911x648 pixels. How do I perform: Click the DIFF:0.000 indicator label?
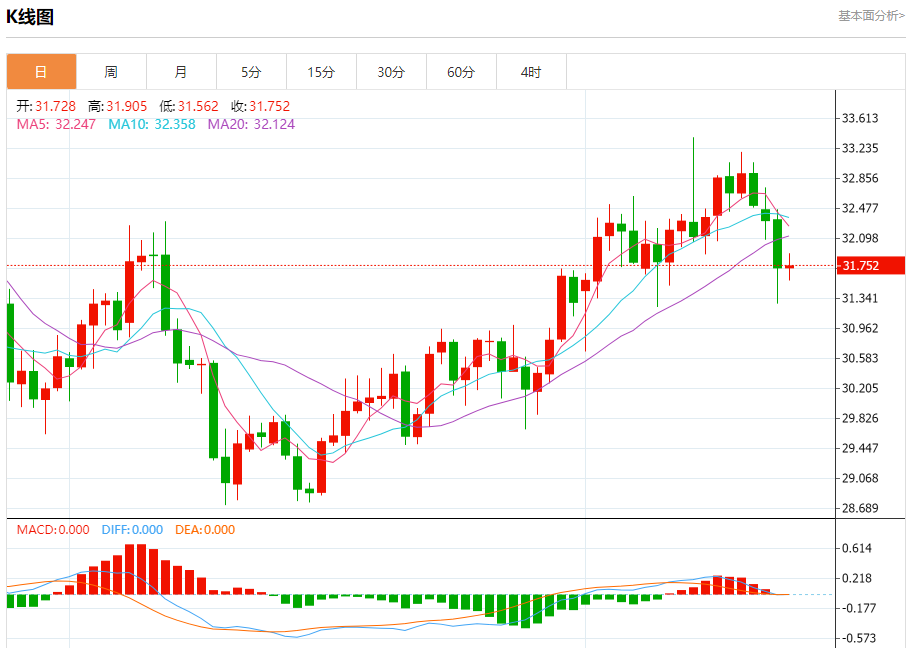(132, 530)
